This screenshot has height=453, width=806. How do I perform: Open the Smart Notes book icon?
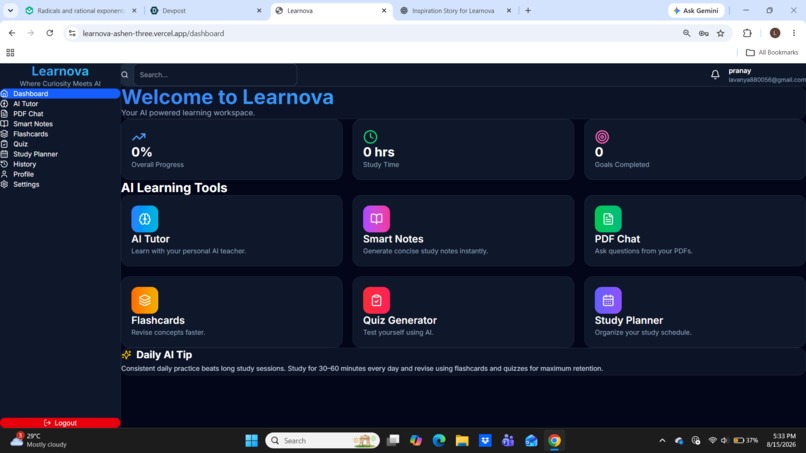[376, 219]
